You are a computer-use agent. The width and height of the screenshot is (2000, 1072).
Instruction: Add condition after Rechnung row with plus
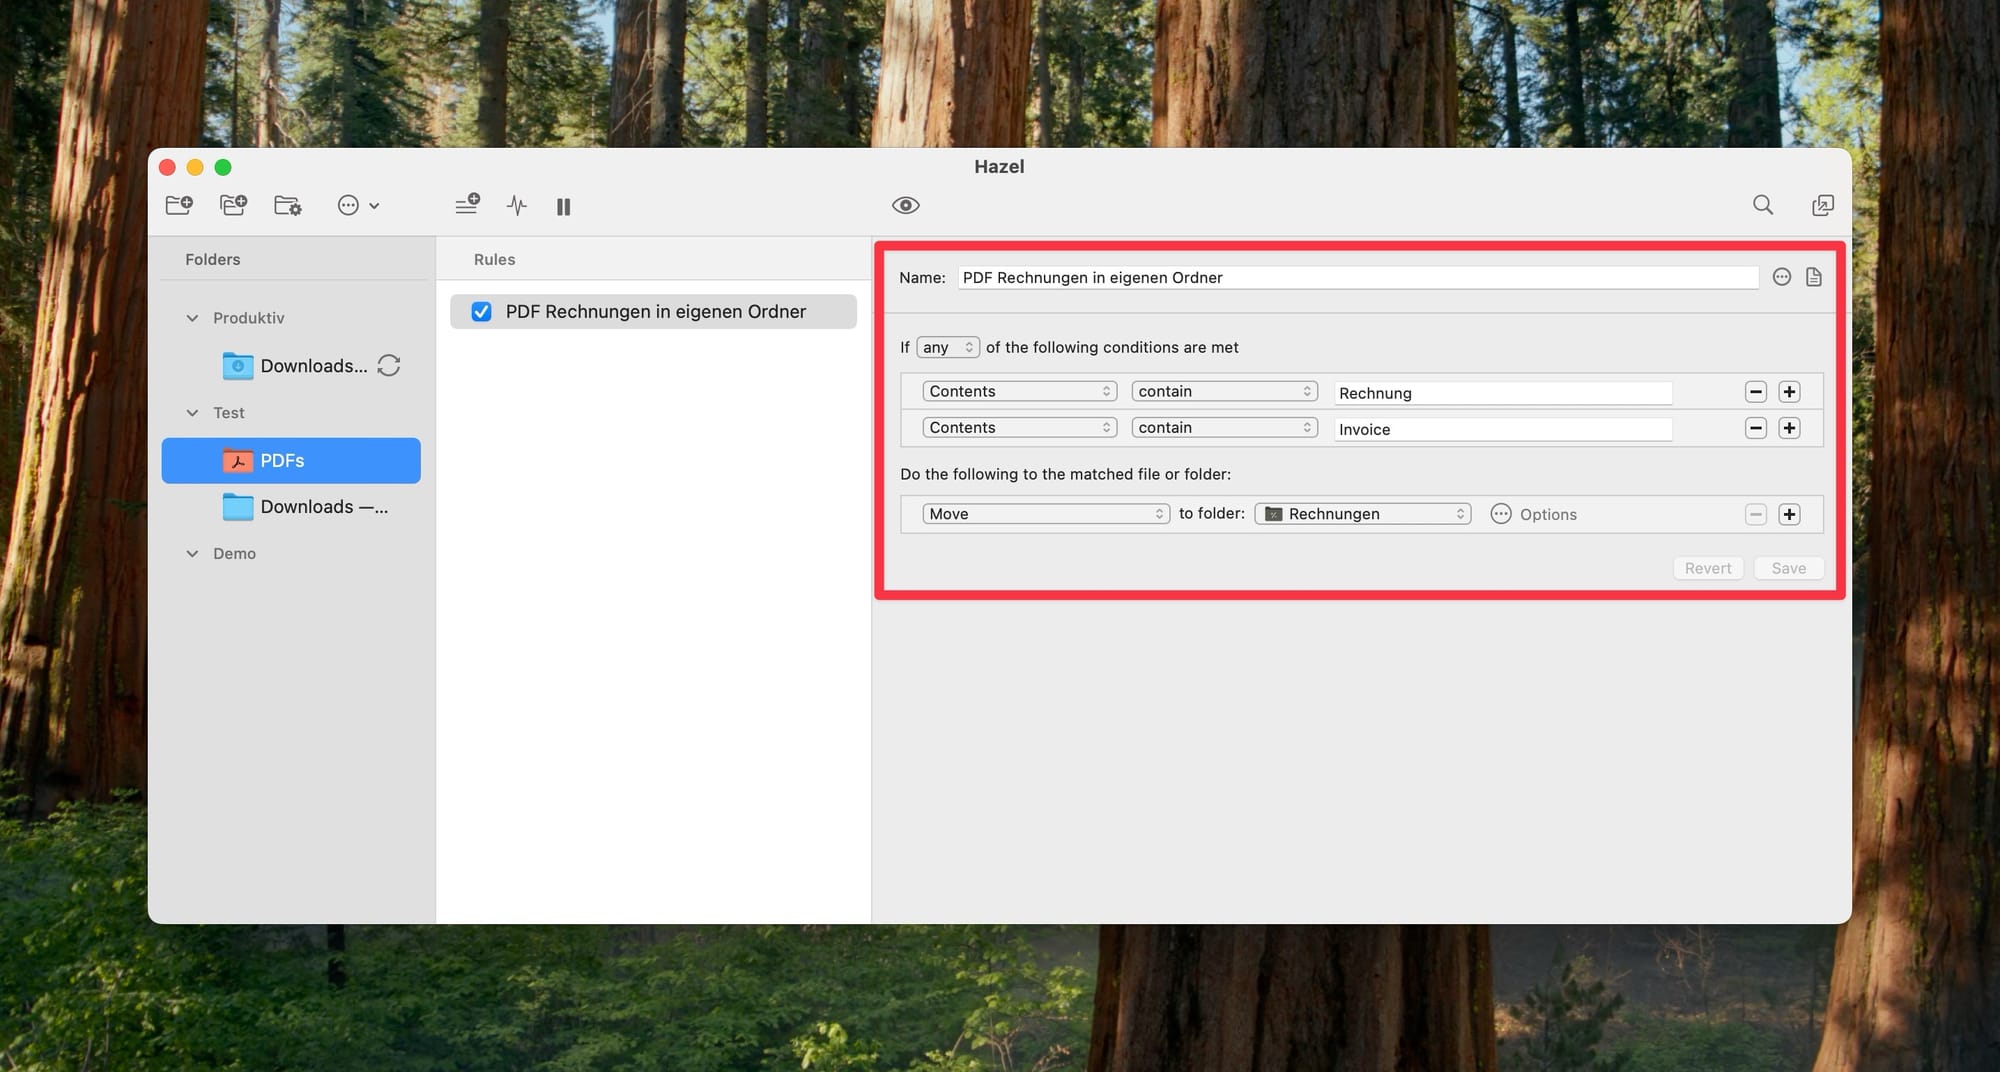click(1789, 392)
